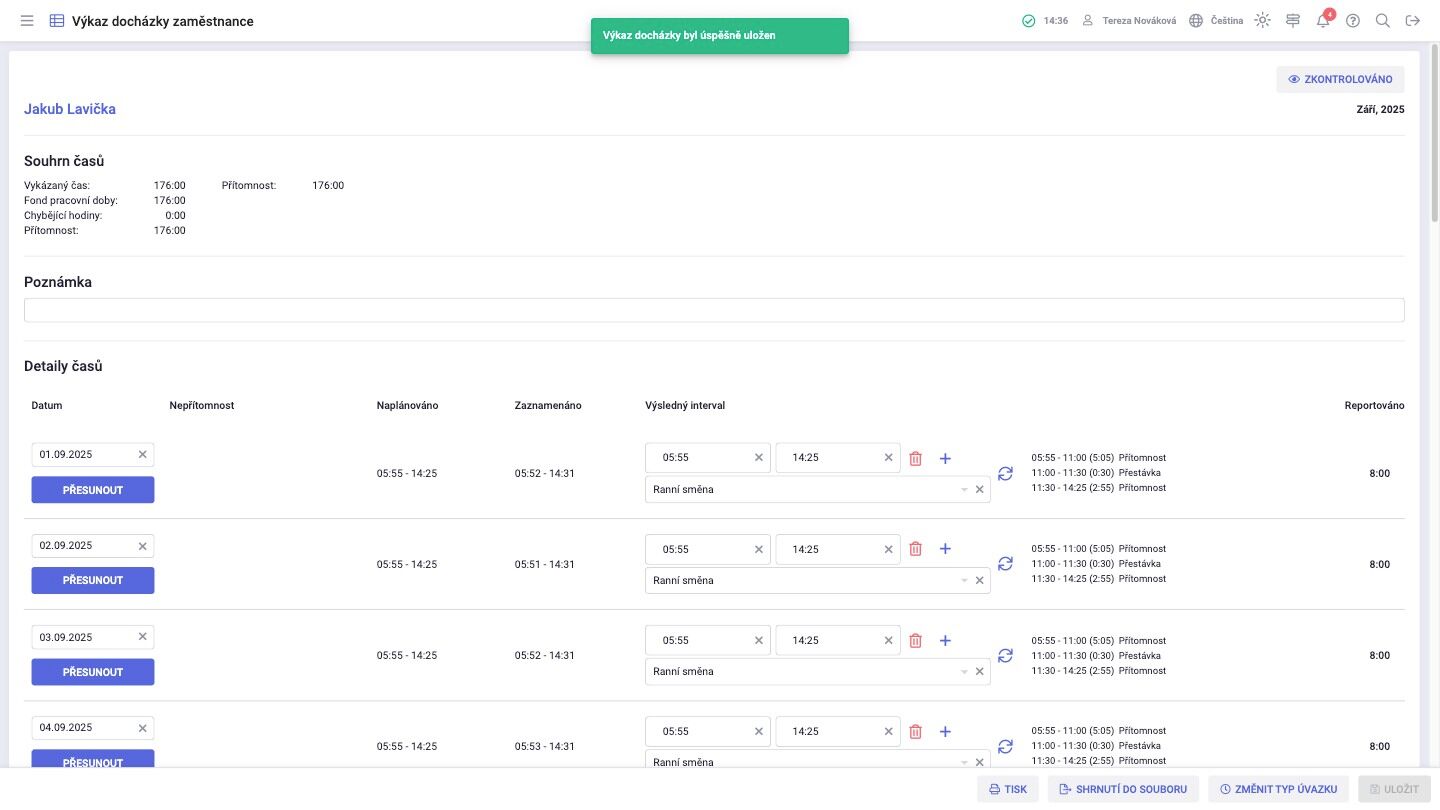
Task: Expand Ranní směna dropdown for 02.09.2025
Action: pyautogui.click(x=964, y=581)
